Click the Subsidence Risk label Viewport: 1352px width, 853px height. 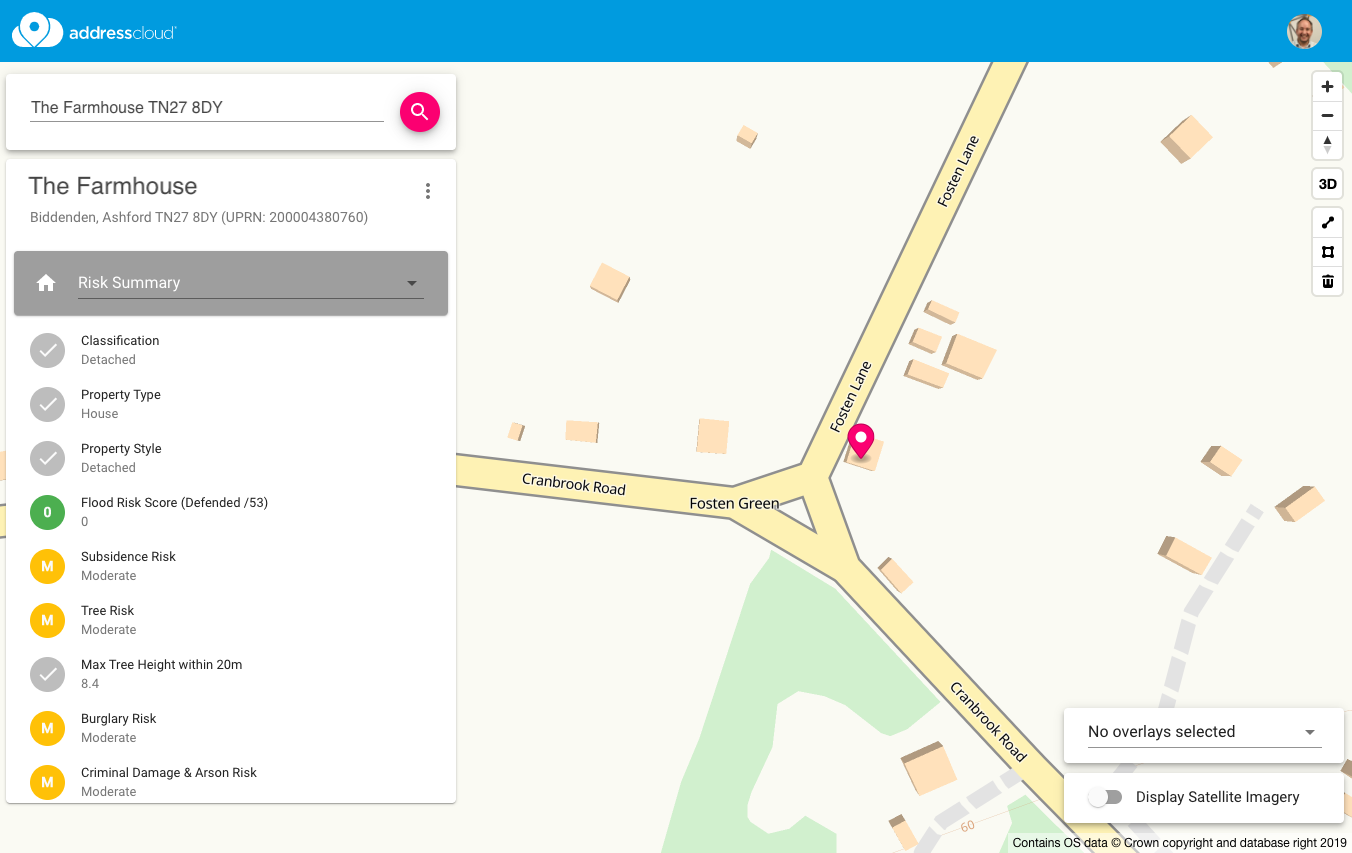(x=128, y=557)
